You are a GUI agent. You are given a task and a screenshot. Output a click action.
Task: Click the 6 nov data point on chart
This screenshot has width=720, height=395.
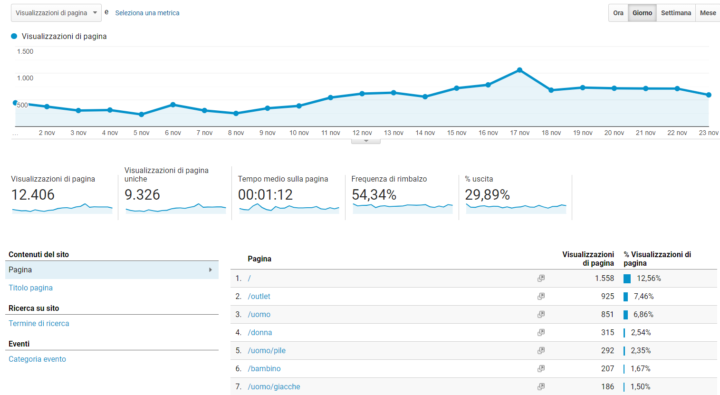[x=173, y=105]
